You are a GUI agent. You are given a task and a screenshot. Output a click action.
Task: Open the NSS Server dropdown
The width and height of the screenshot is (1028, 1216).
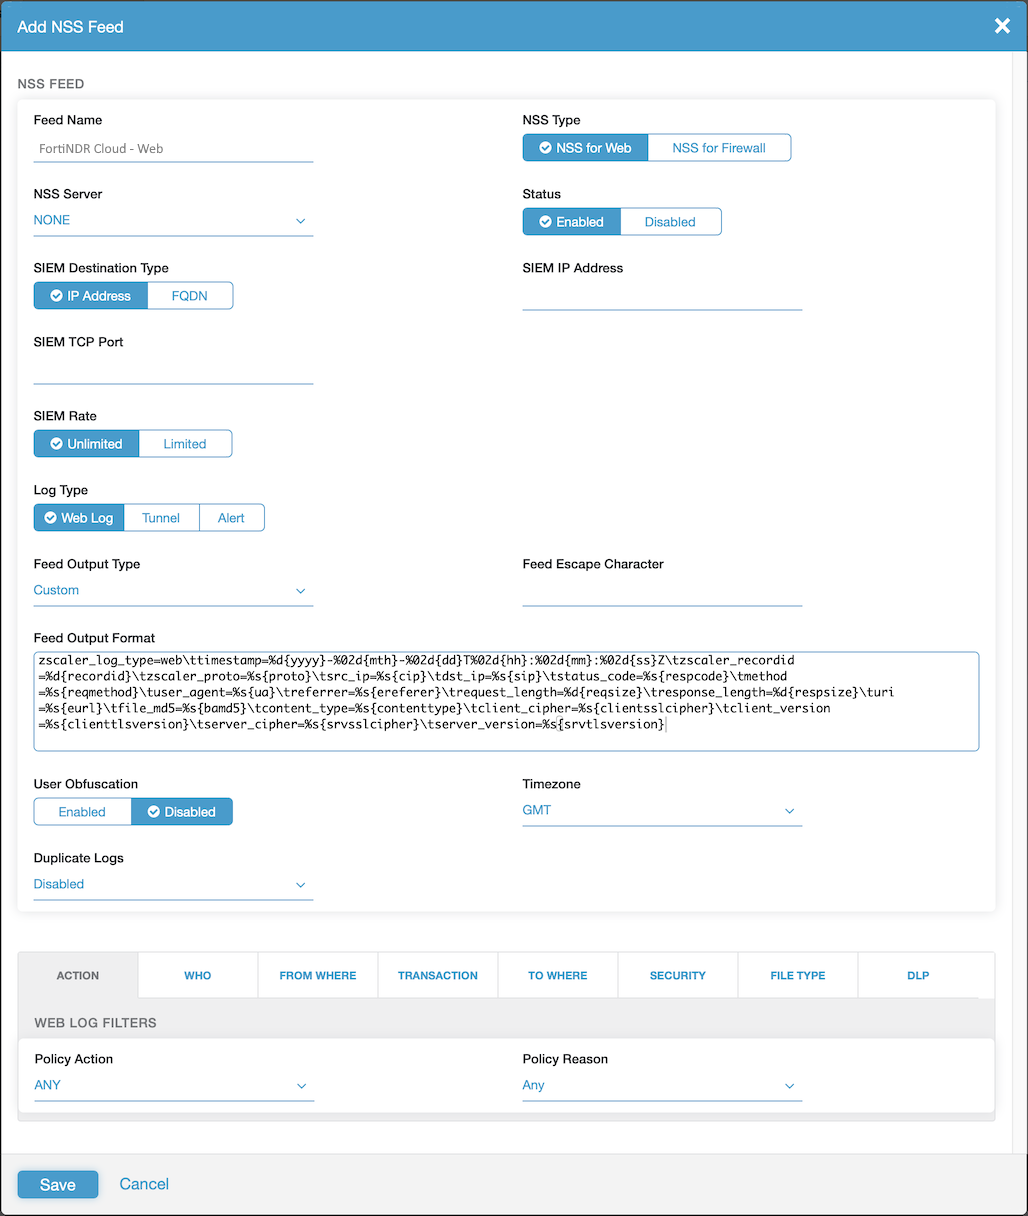pyautogui.click(x=173, y=219)
